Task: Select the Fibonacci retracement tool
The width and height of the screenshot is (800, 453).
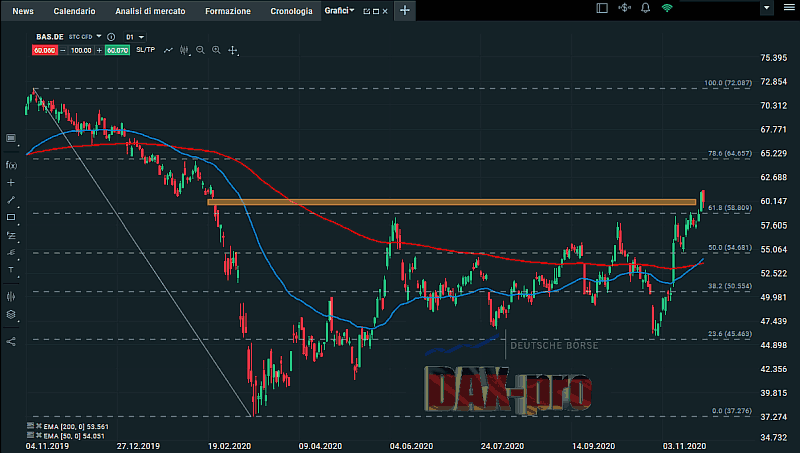Action: [11, 236]
